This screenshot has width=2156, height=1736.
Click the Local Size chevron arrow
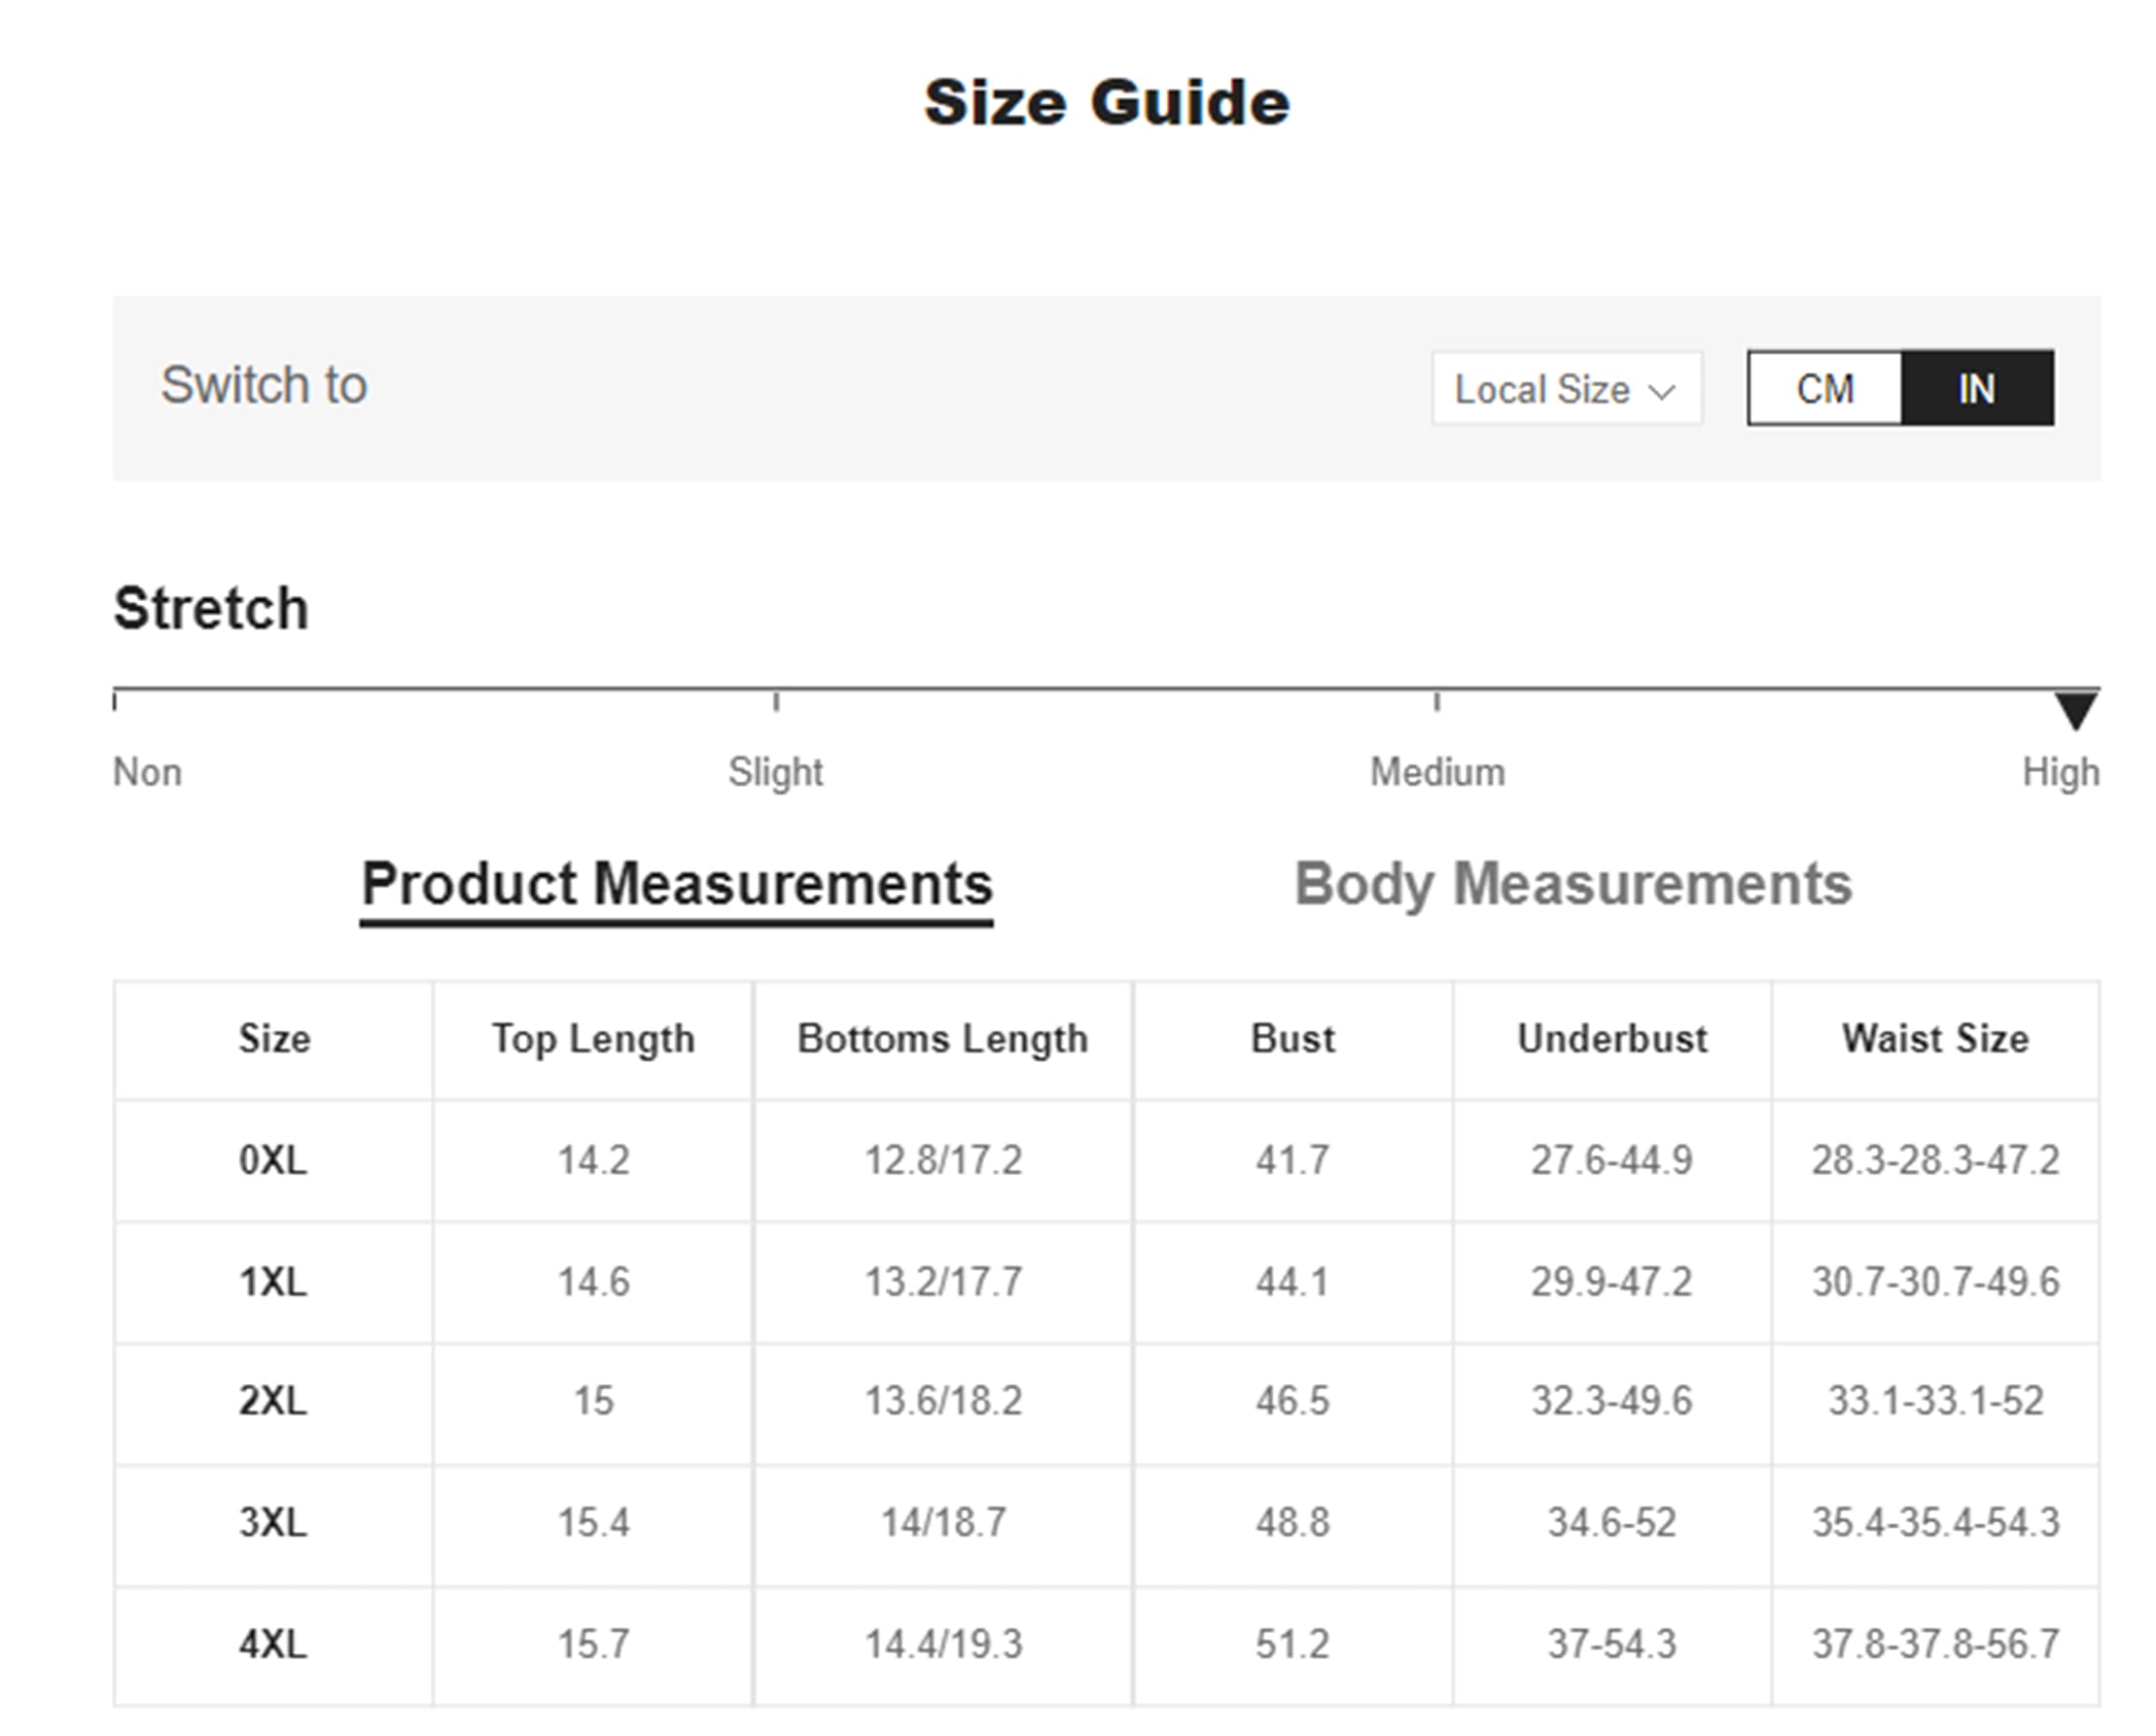[x=1662, y=391]
